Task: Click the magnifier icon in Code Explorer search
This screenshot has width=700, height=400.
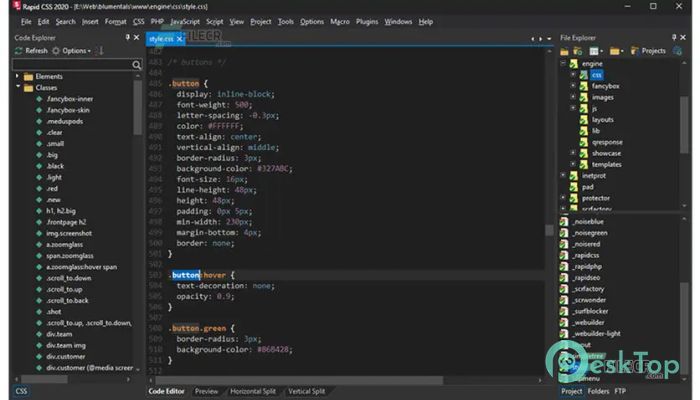Action: coord(137,65)
